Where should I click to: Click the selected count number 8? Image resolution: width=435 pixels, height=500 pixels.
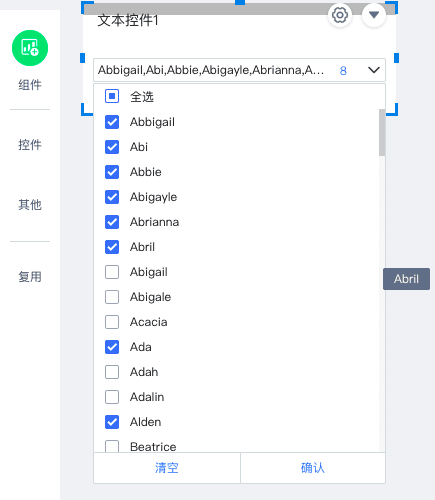[x=343, y=71]
